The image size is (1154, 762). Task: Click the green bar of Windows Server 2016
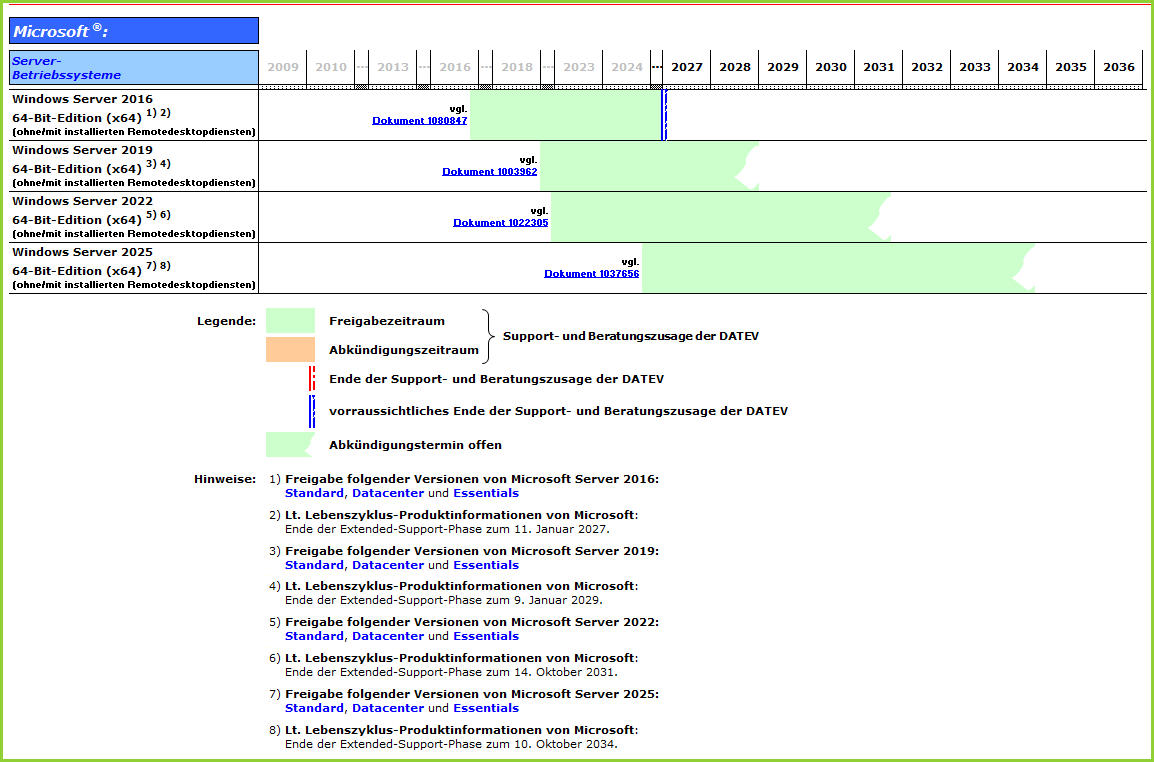pos(565,115)
